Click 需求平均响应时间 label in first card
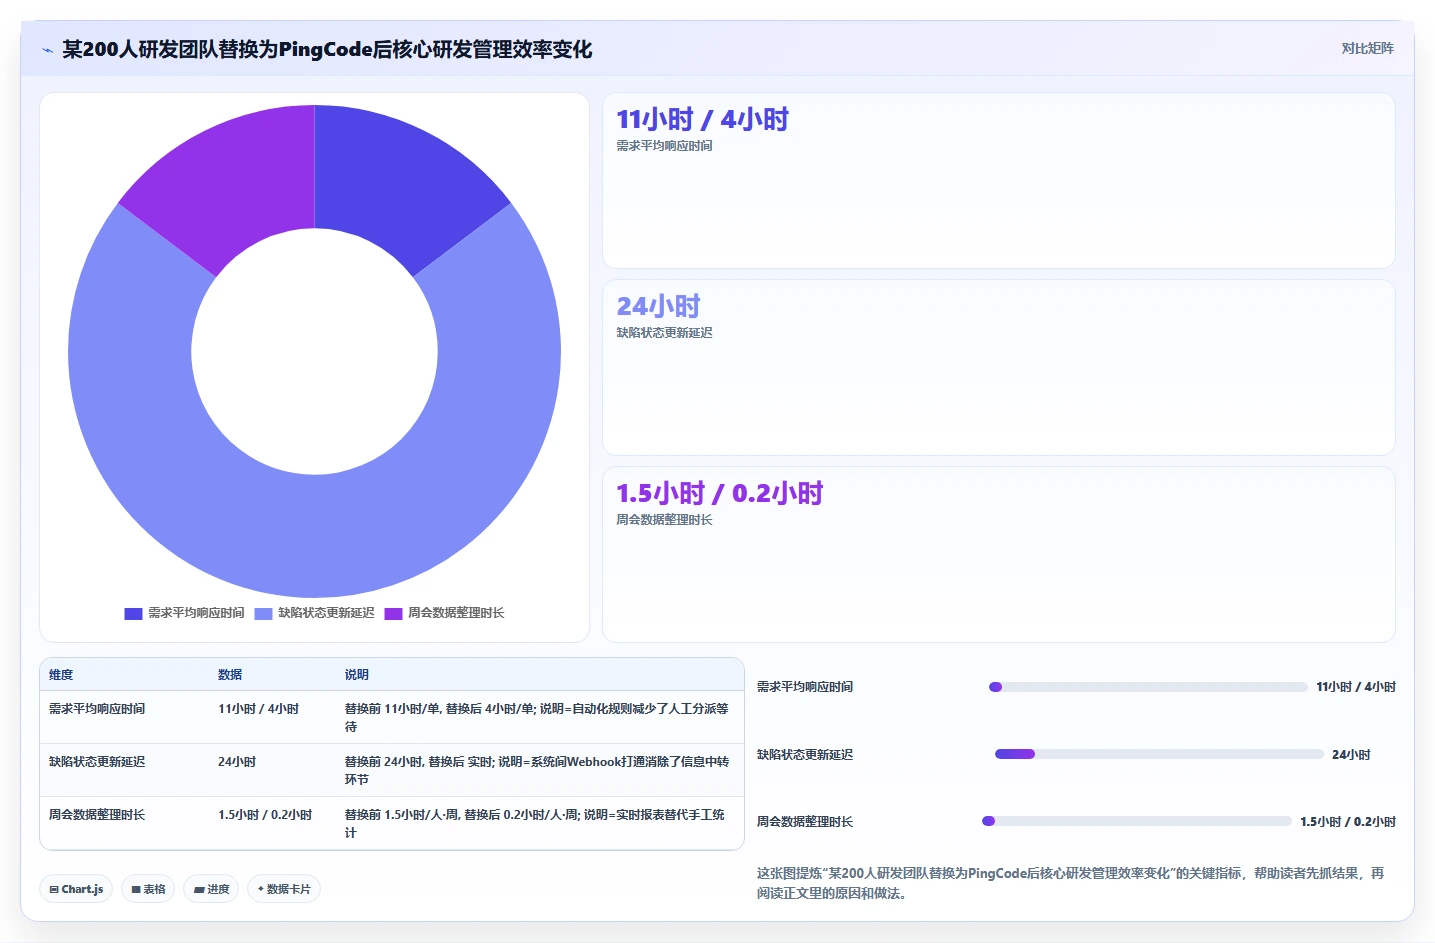Image resolution: width=1435 pixels, height=943 pixels. 664,146
